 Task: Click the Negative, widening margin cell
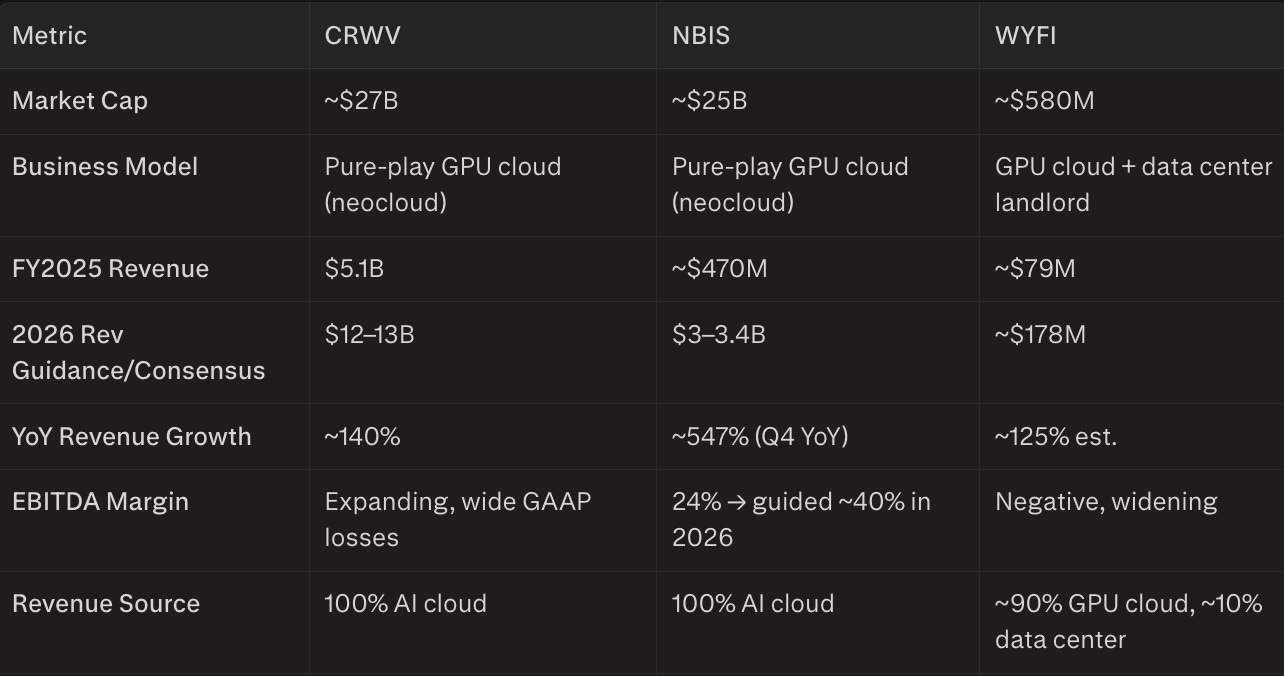(1106, 501)
